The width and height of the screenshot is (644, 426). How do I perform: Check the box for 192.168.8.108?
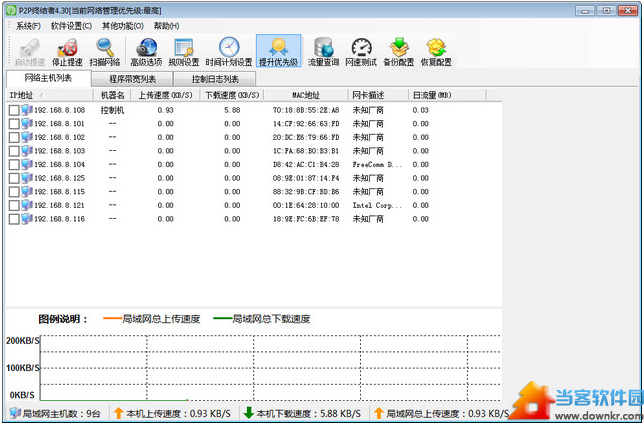point(14,110)
